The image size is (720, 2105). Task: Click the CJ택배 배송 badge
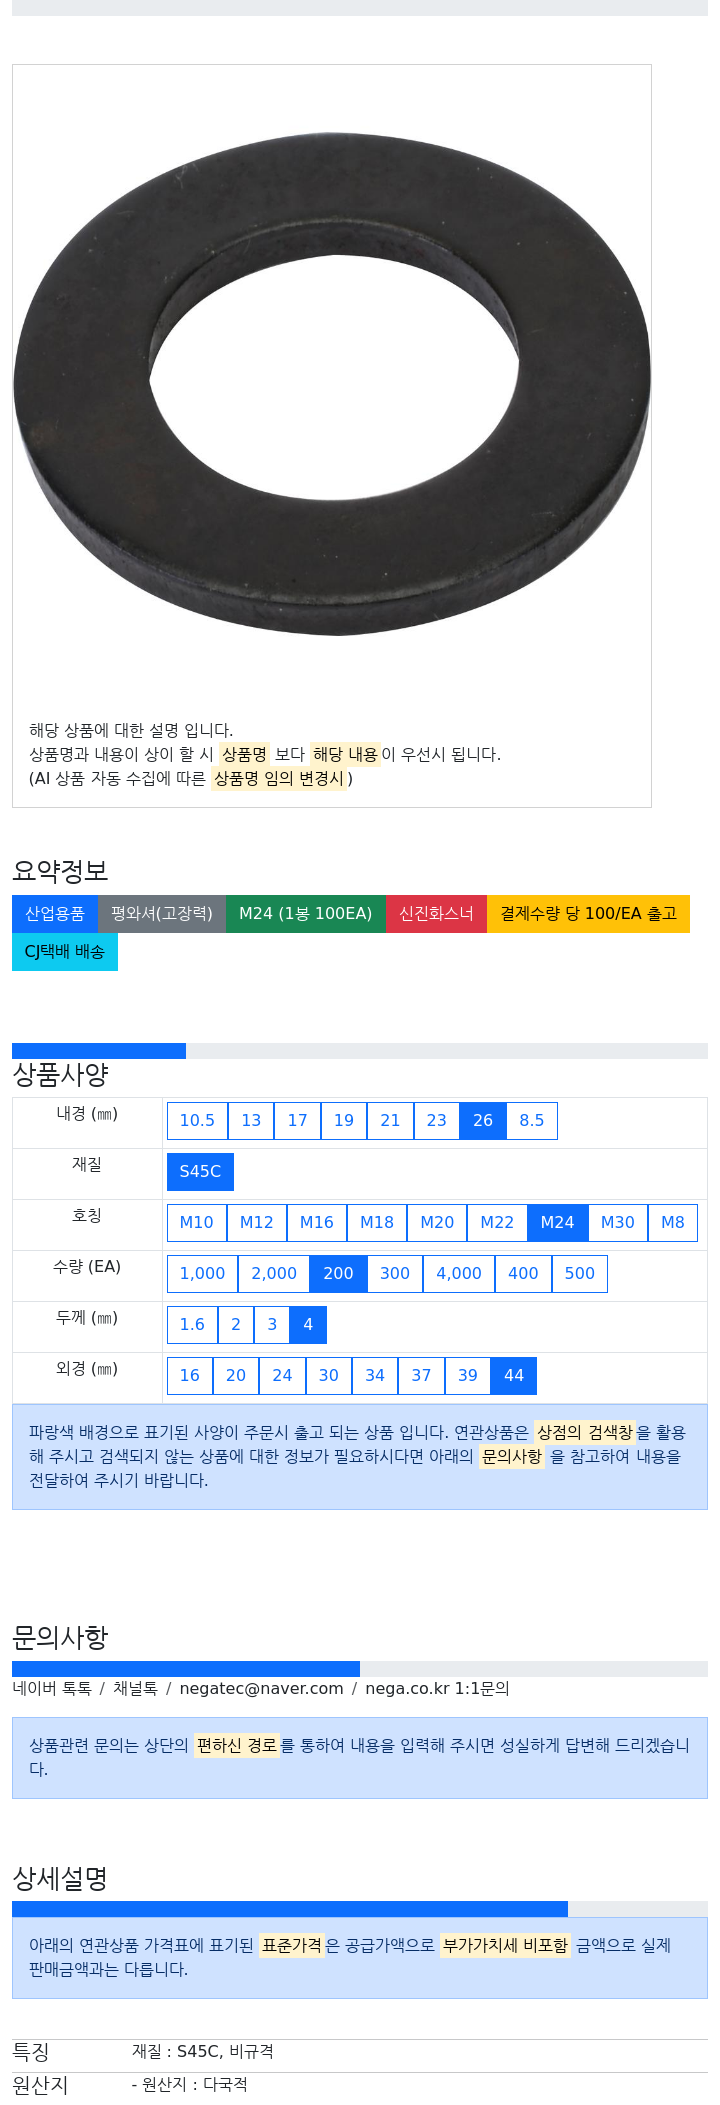click(x=65, y=952)
